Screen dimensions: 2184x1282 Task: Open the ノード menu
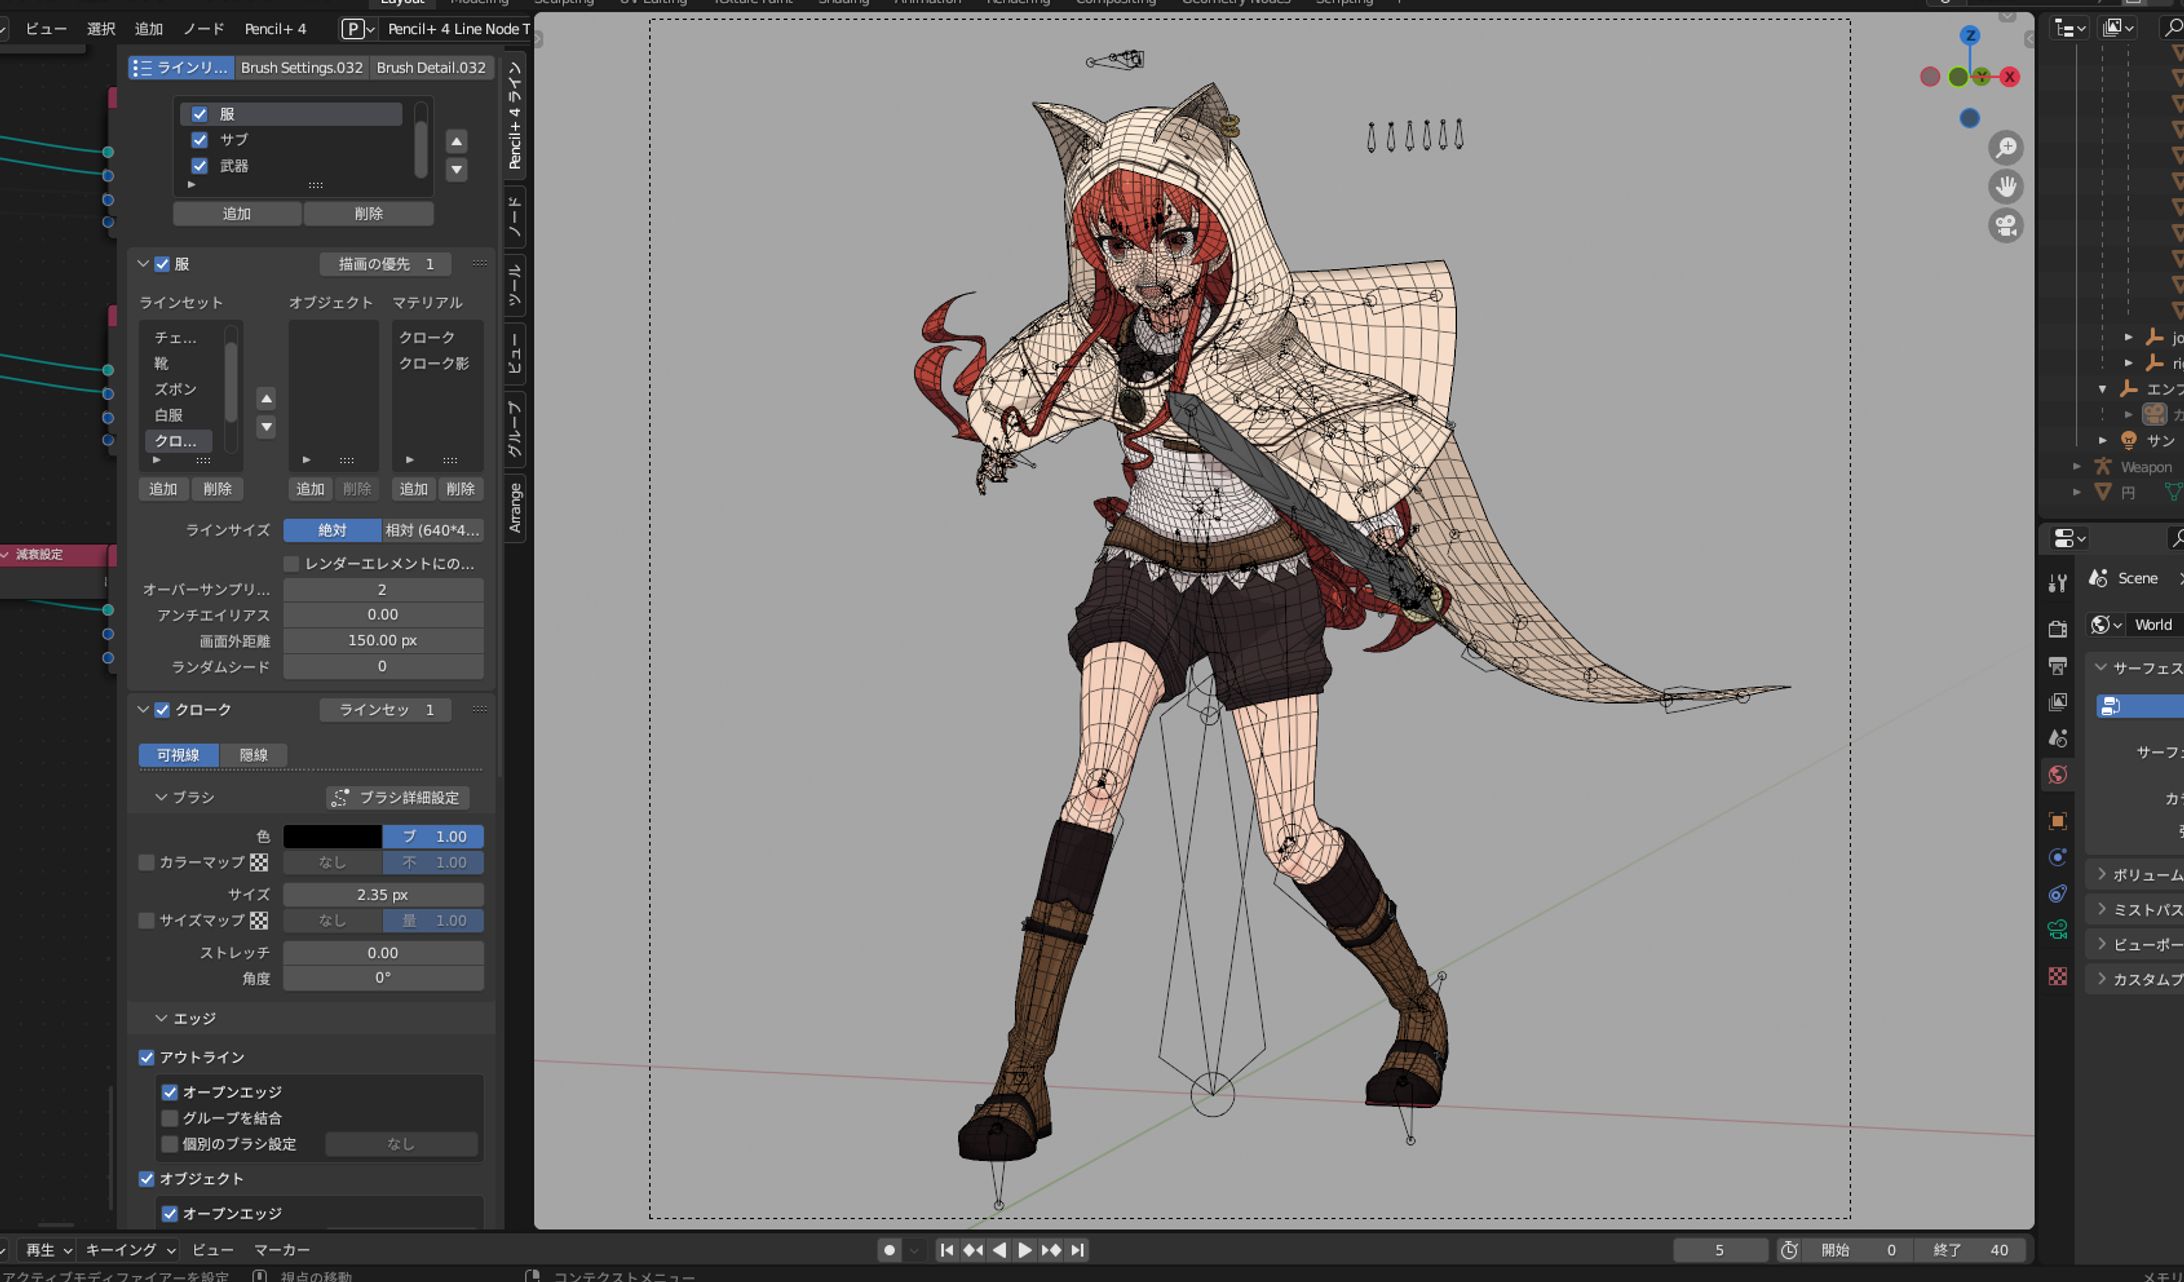click(x=203, y=29)
